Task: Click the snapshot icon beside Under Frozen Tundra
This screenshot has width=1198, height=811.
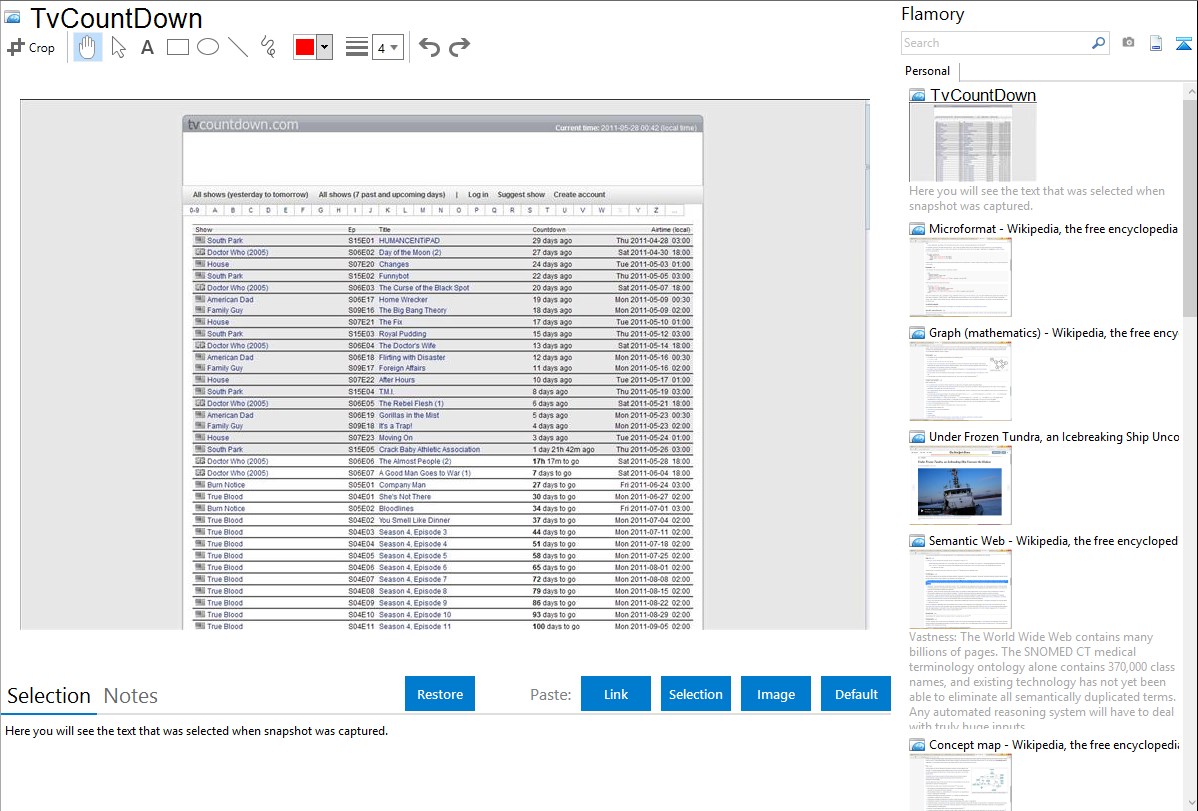Action: point(917,437)
